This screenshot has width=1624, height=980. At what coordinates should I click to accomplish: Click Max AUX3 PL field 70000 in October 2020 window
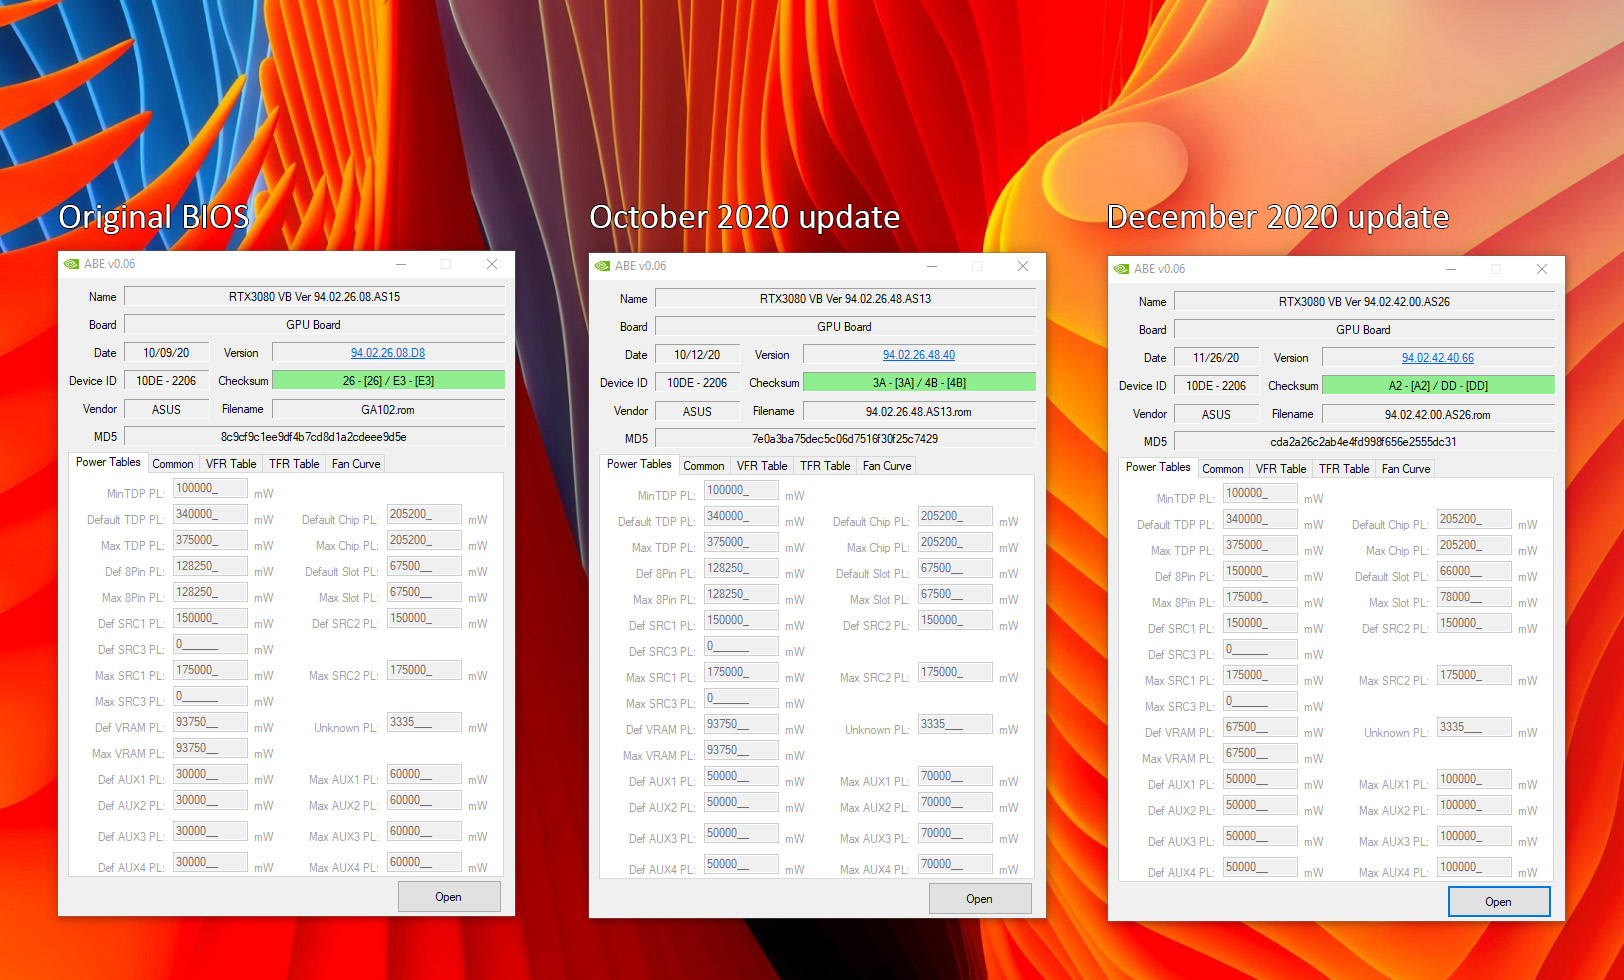click(955, 833)
